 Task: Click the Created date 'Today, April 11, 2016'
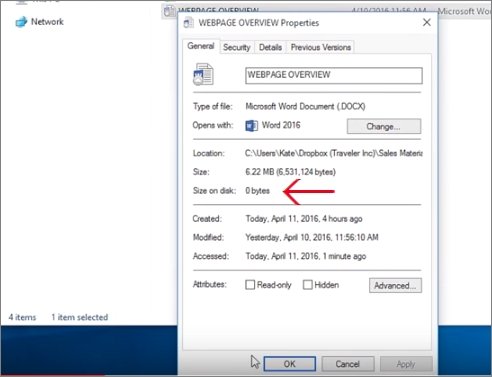pos(304,219)
